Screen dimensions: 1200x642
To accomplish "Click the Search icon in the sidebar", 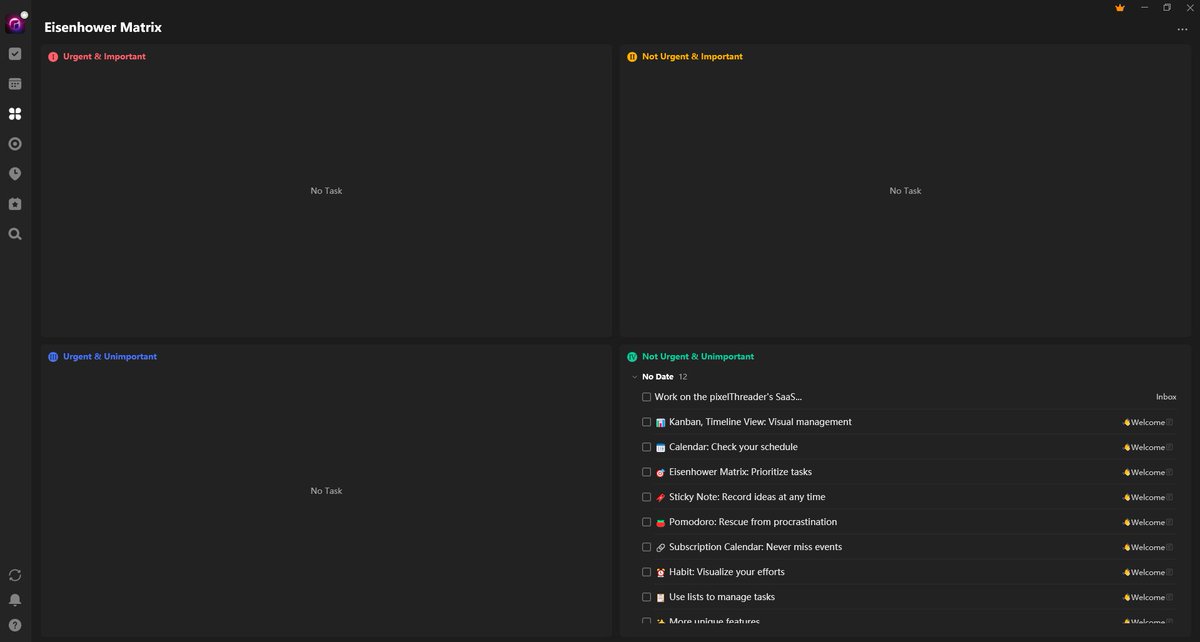I will (x=14, y=233).
